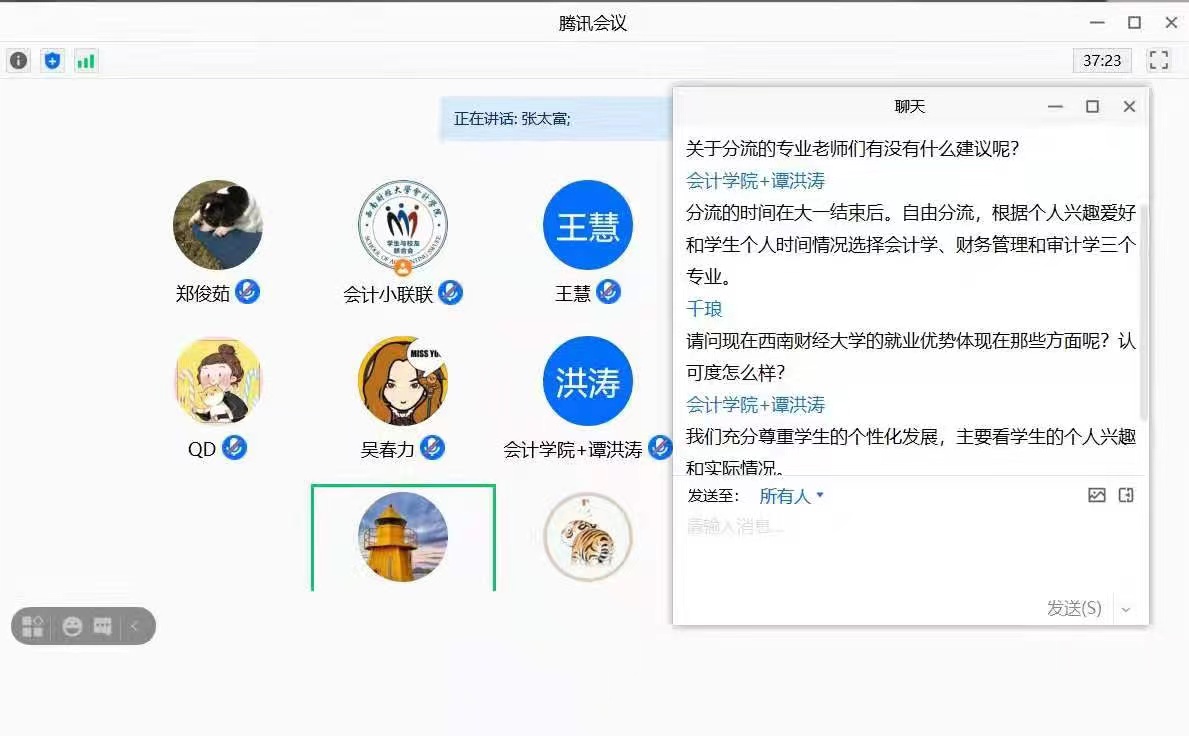Viewport: 1189px width, 736px height.
Task: Check the green network signal icon
Action: pyautogui.click(x=86, y=61)
